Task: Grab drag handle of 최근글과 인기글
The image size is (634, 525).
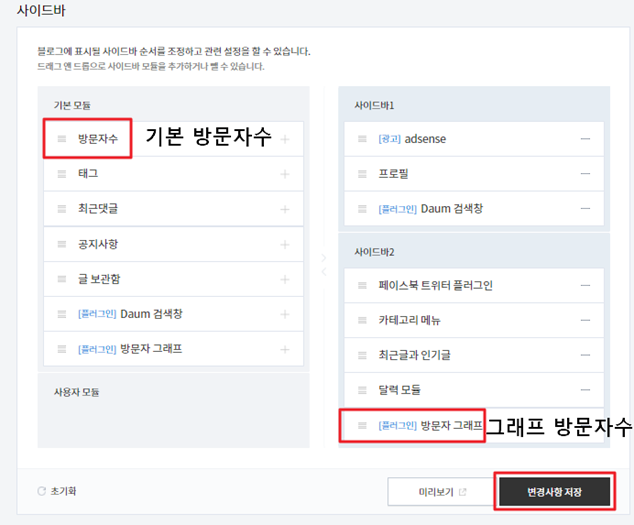Action: [362, 355]
